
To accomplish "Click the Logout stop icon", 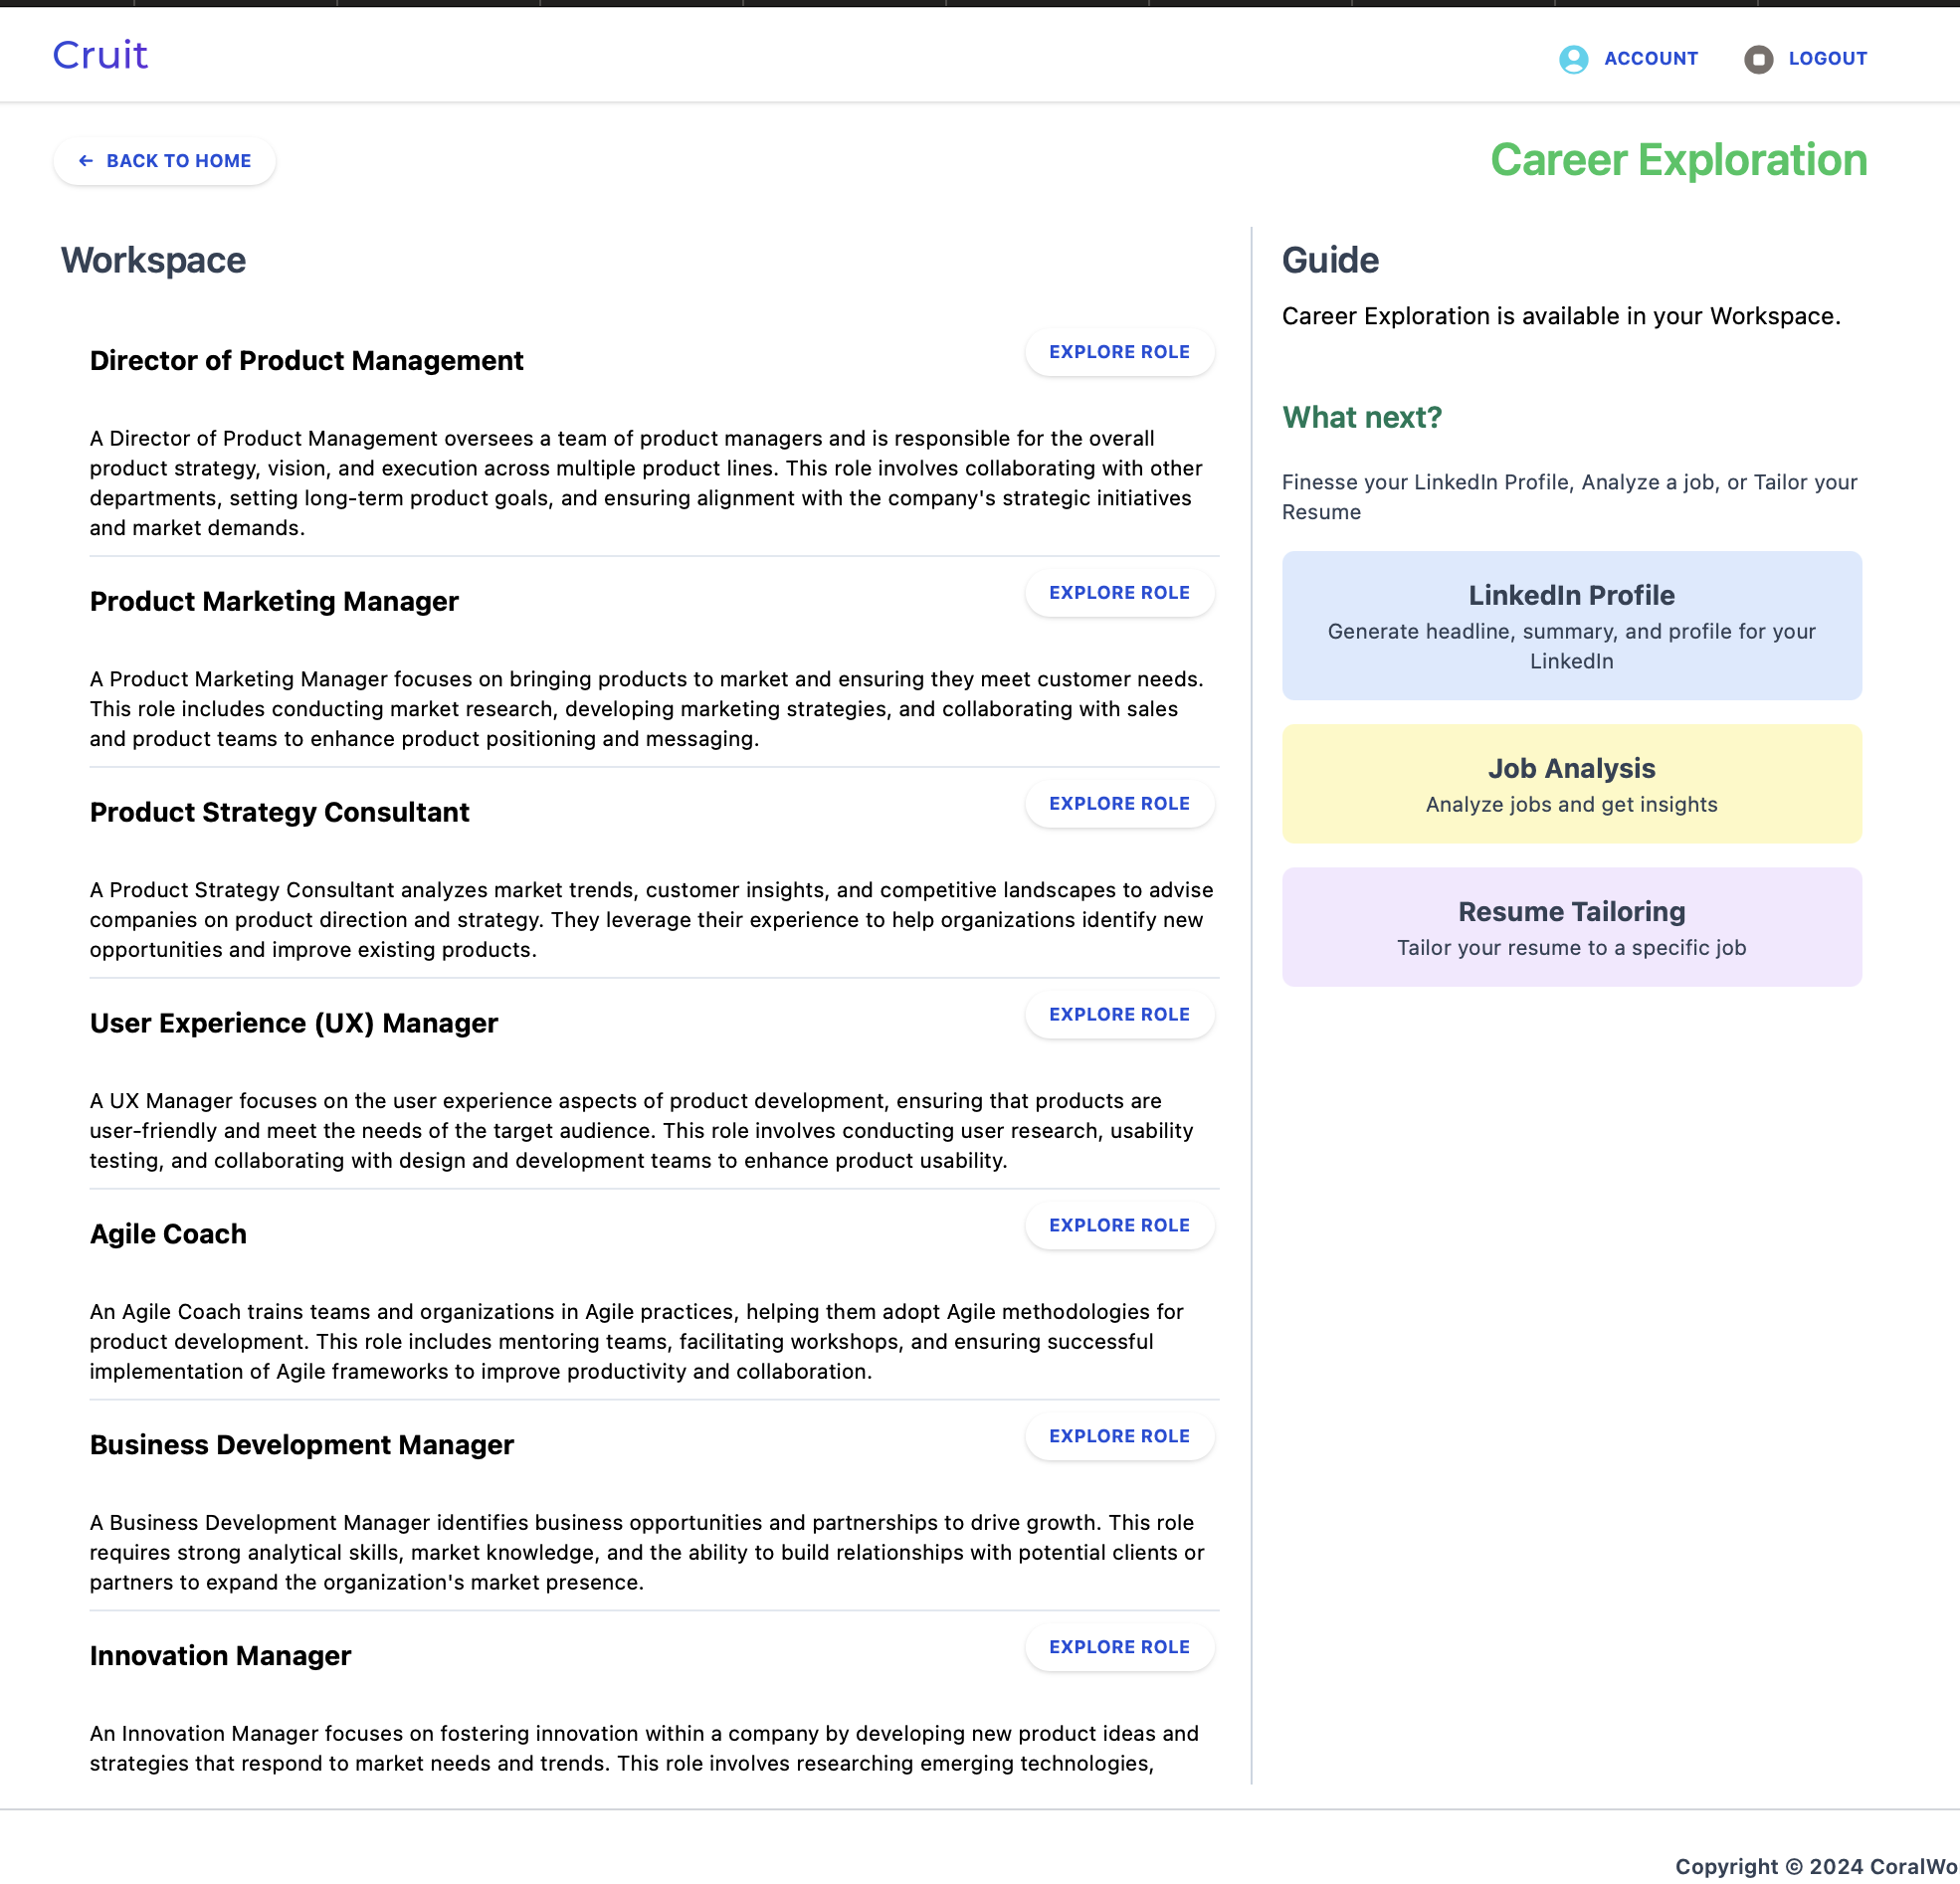I will click(x=1758, y=59).
